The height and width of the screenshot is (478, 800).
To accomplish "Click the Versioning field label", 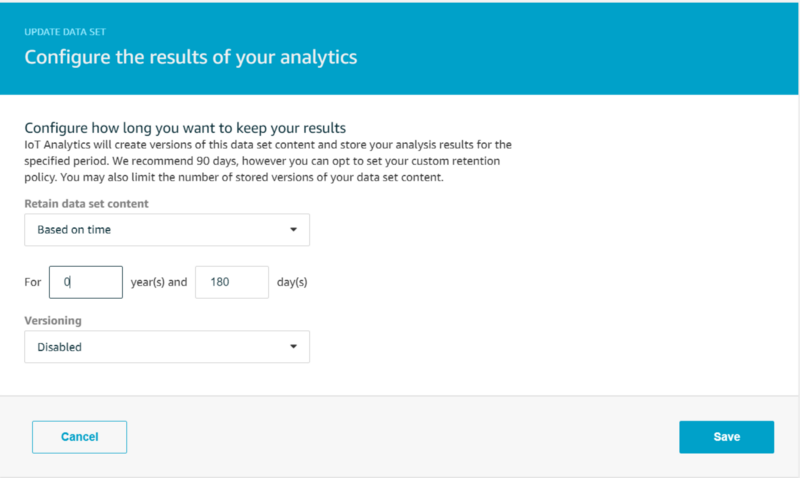I will coord(53,320).
